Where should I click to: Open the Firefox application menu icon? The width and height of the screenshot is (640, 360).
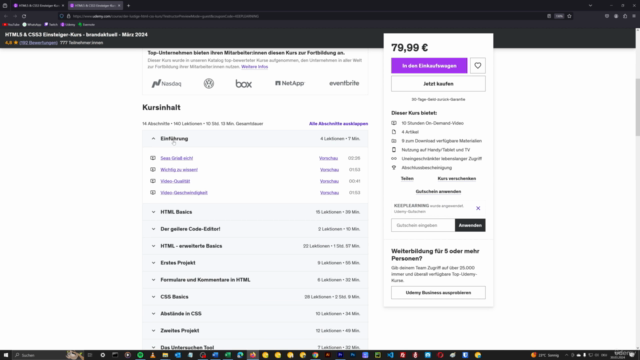pyautogui.click(x=634, y=16)
